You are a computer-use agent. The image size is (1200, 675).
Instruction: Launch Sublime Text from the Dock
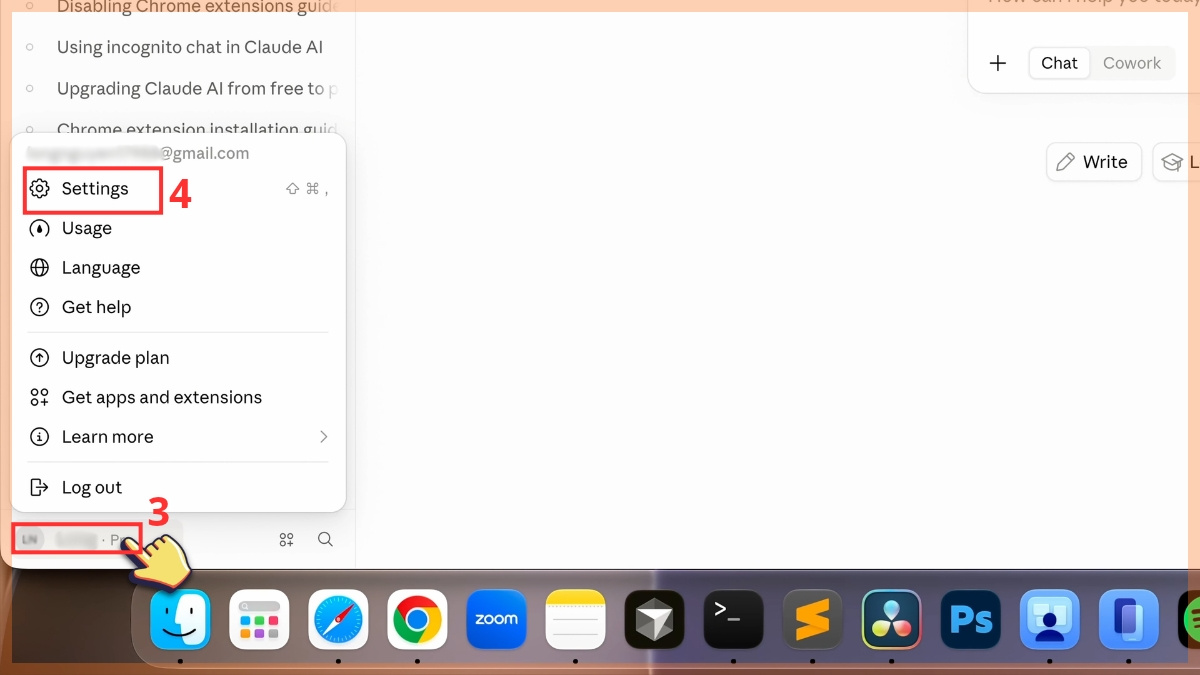coord(812,620)
